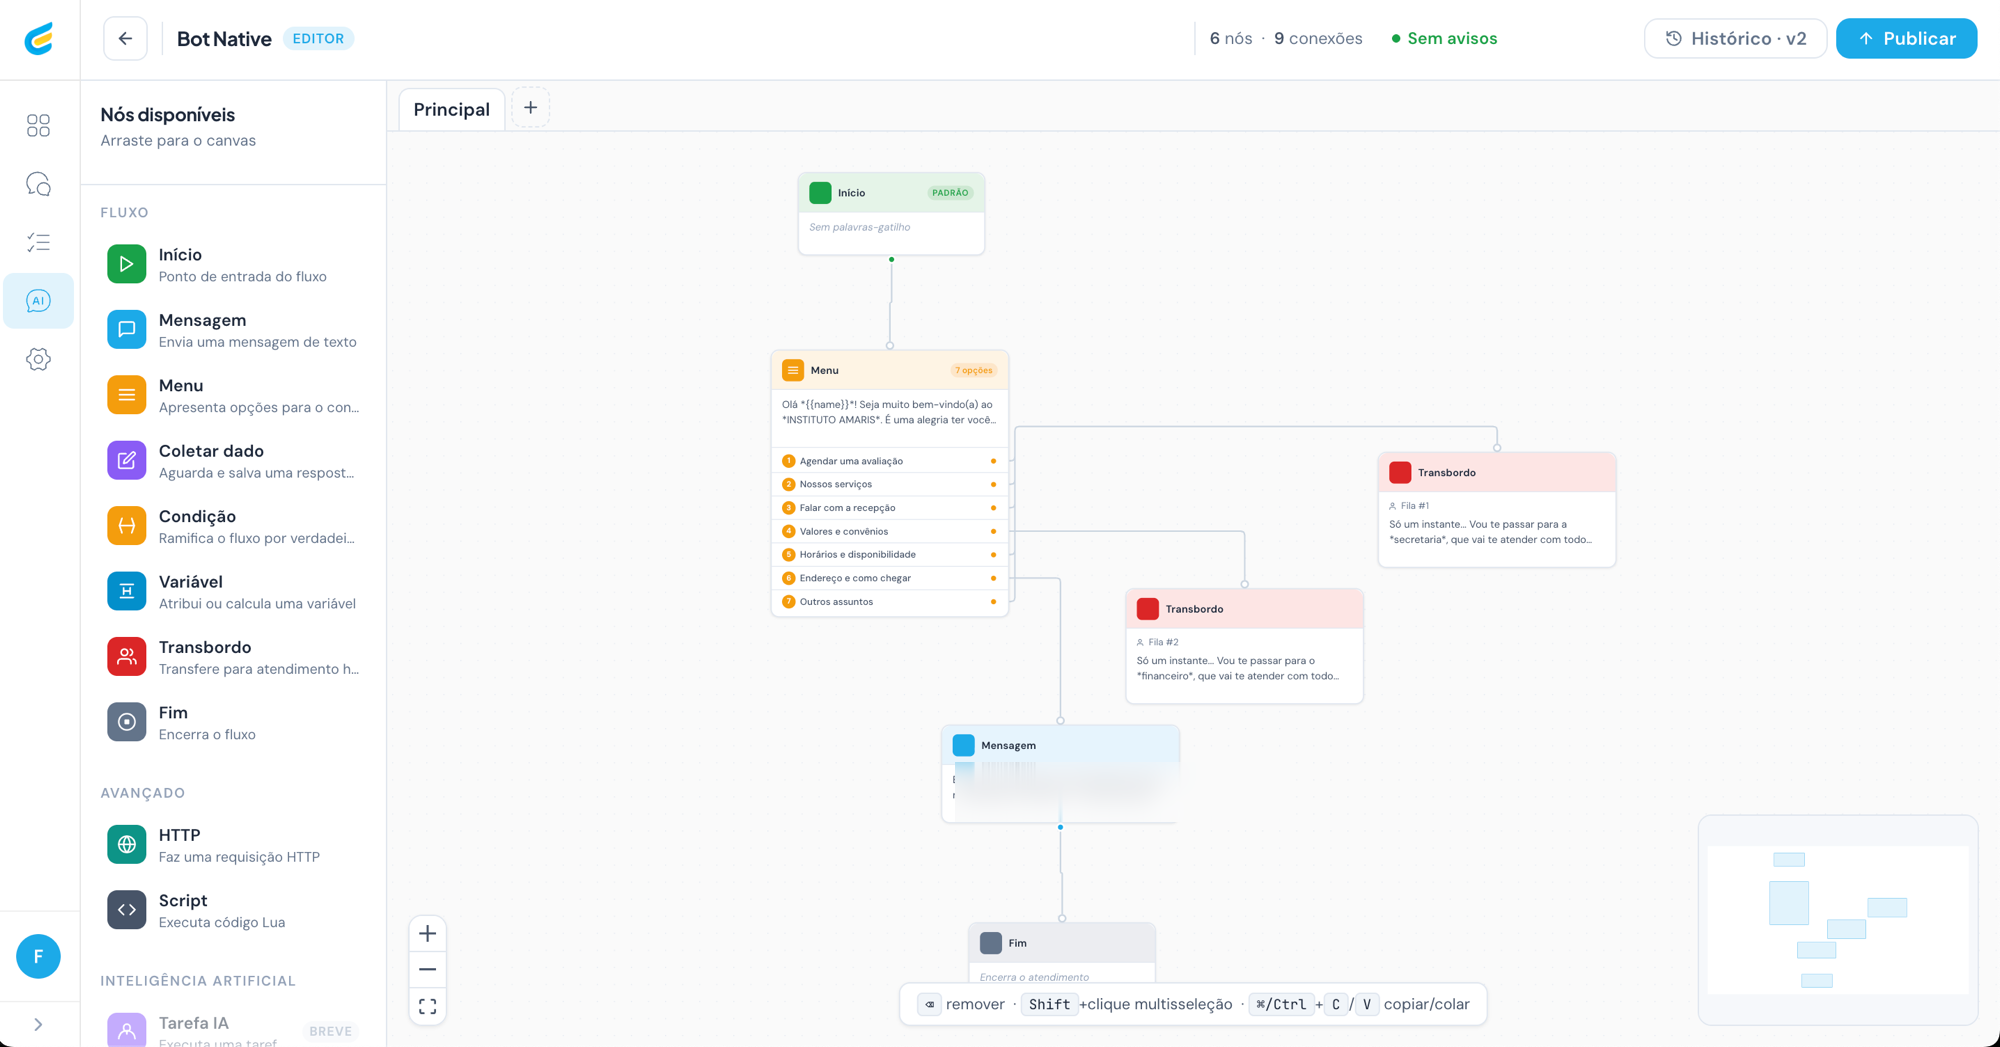Click the 7 opções badge on Menu node
Viewport: 2000px width, 1047px height.
click(x=973, y=370)
